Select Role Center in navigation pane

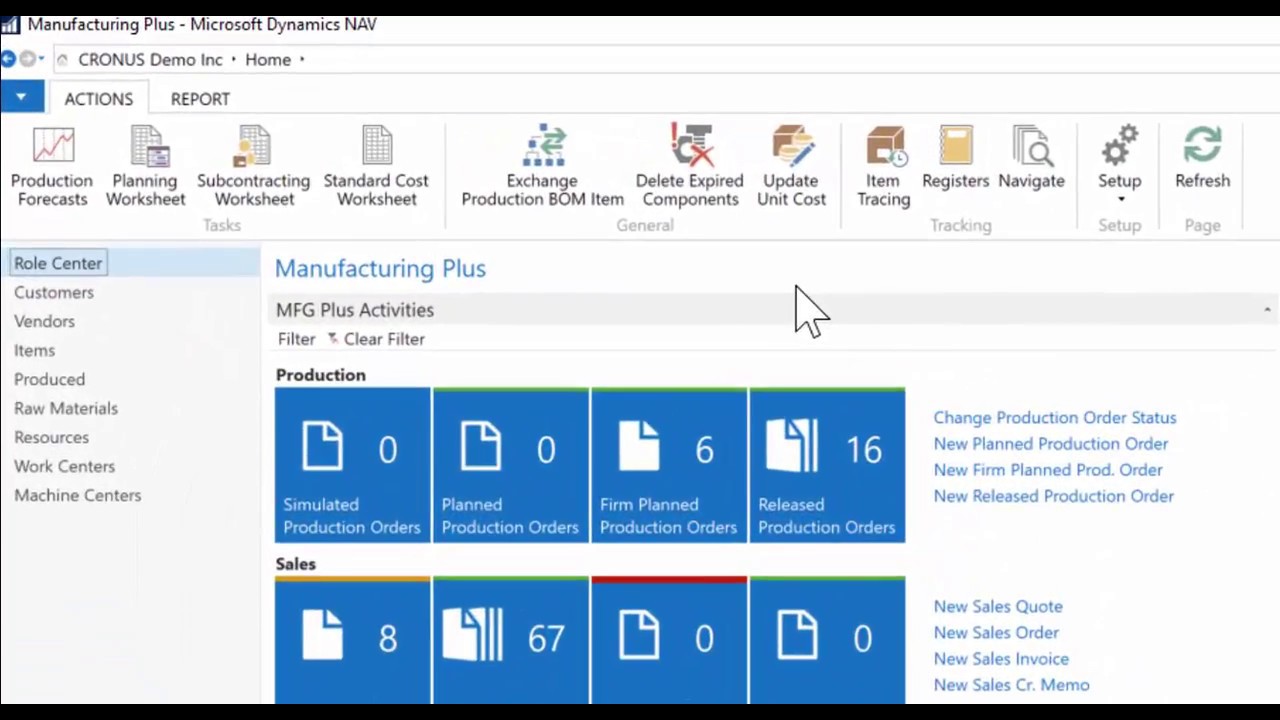(58, 263)
